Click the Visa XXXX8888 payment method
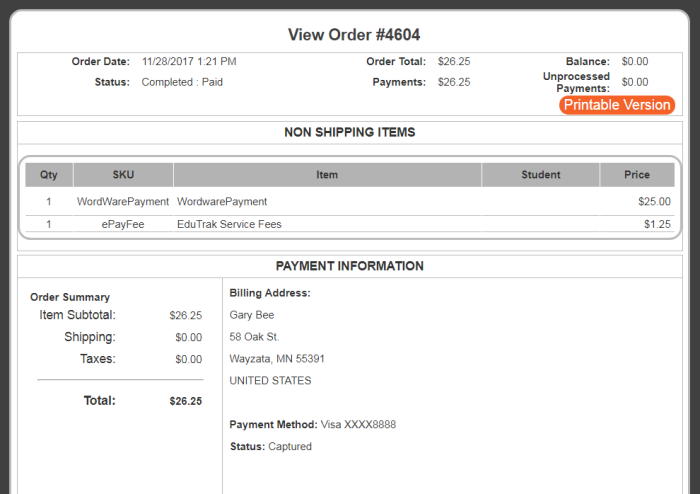 [358, 424]
